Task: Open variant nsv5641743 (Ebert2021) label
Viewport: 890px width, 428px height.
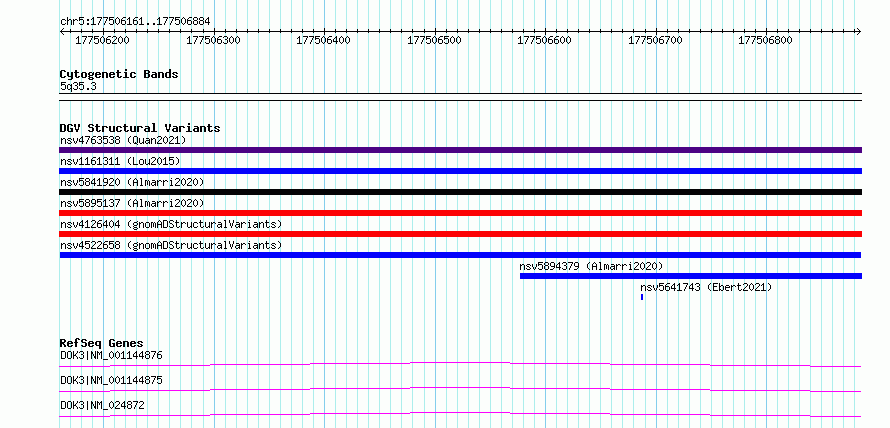Action: 706,287
